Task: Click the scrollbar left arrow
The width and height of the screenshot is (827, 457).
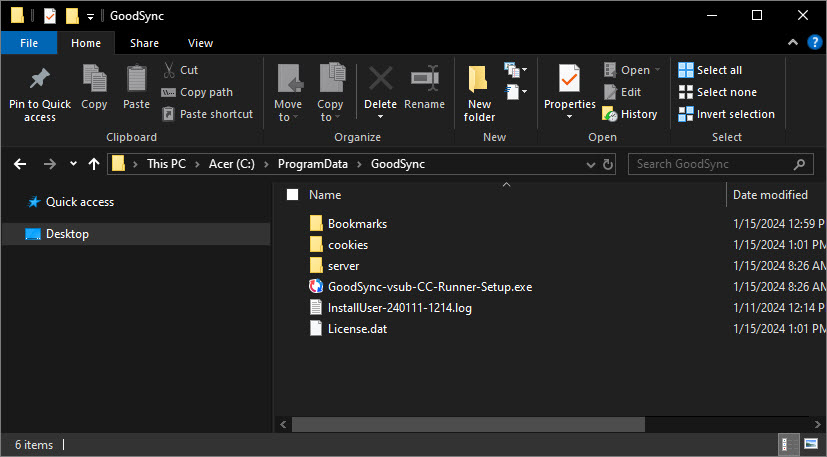Action: [x=283, y=424]
